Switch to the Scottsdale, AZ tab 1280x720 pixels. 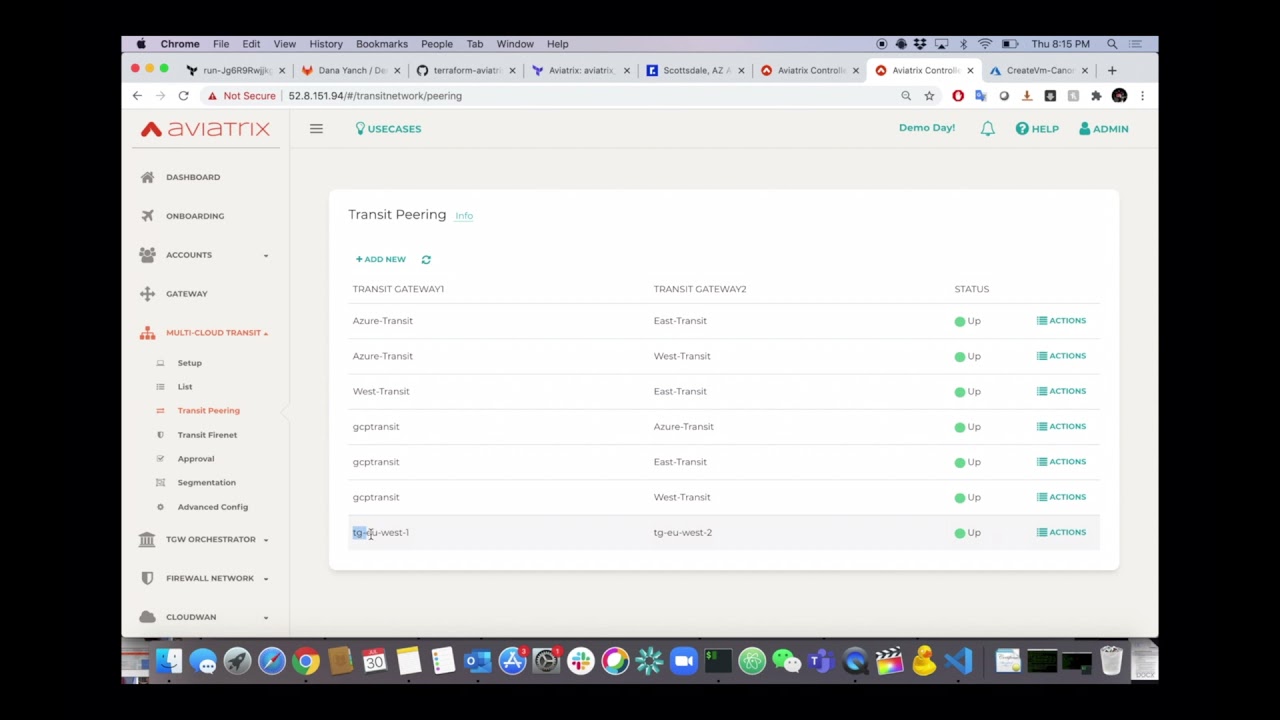[x=695, y=70]
